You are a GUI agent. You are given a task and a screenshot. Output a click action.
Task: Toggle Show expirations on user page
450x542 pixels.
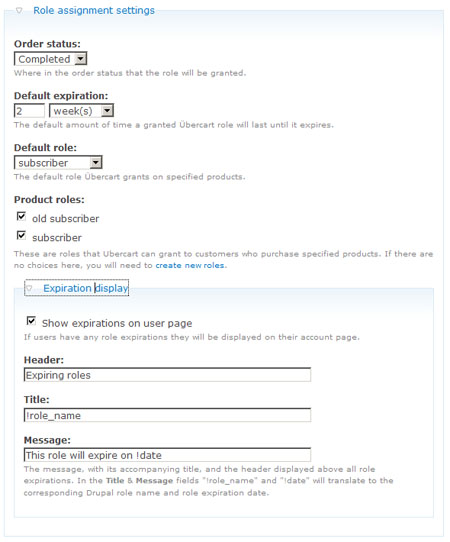31,321
